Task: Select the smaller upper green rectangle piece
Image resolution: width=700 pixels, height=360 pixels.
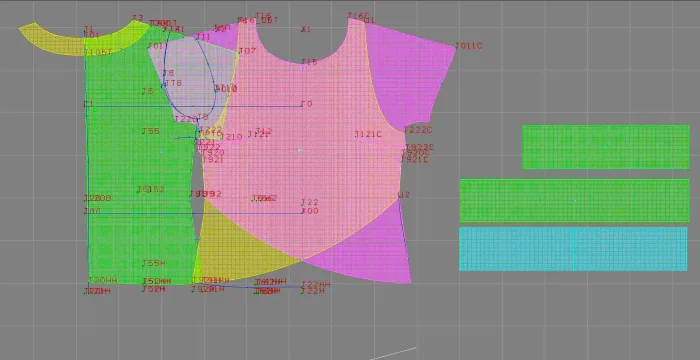Action: click(606, 147)
